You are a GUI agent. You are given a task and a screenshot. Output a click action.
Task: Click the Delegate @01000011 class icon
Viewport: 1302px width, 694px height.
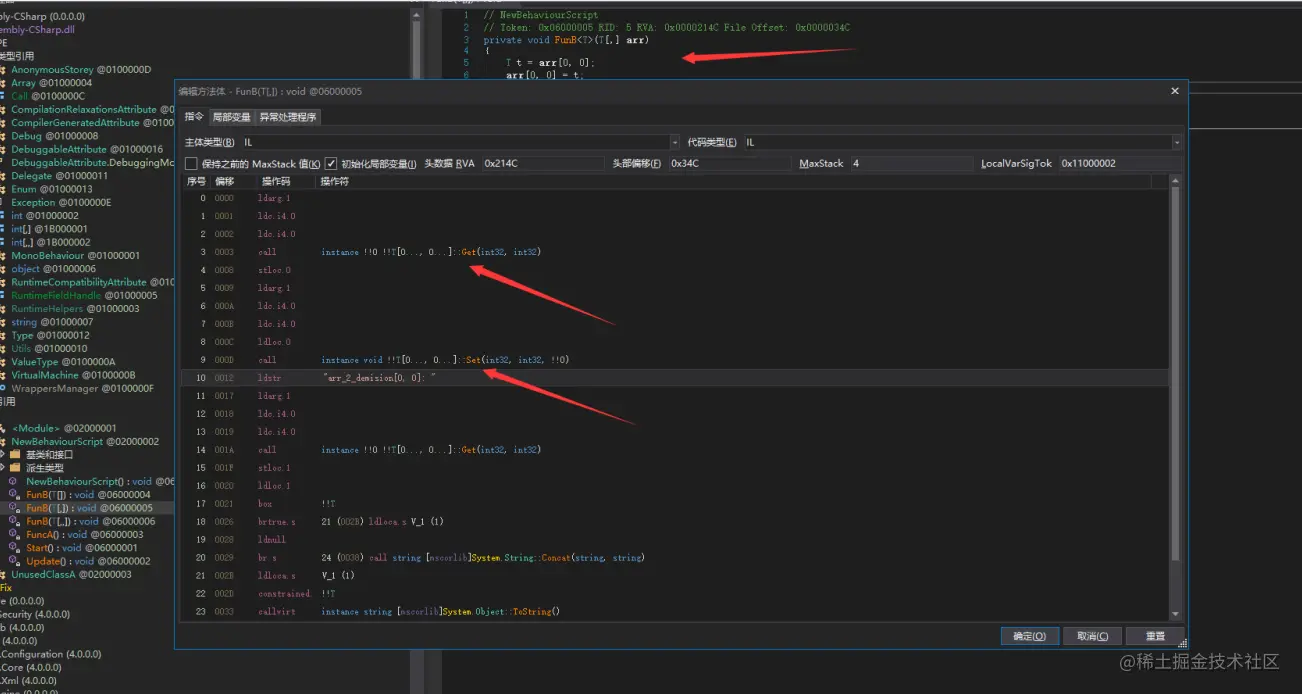tap(3, 176)
